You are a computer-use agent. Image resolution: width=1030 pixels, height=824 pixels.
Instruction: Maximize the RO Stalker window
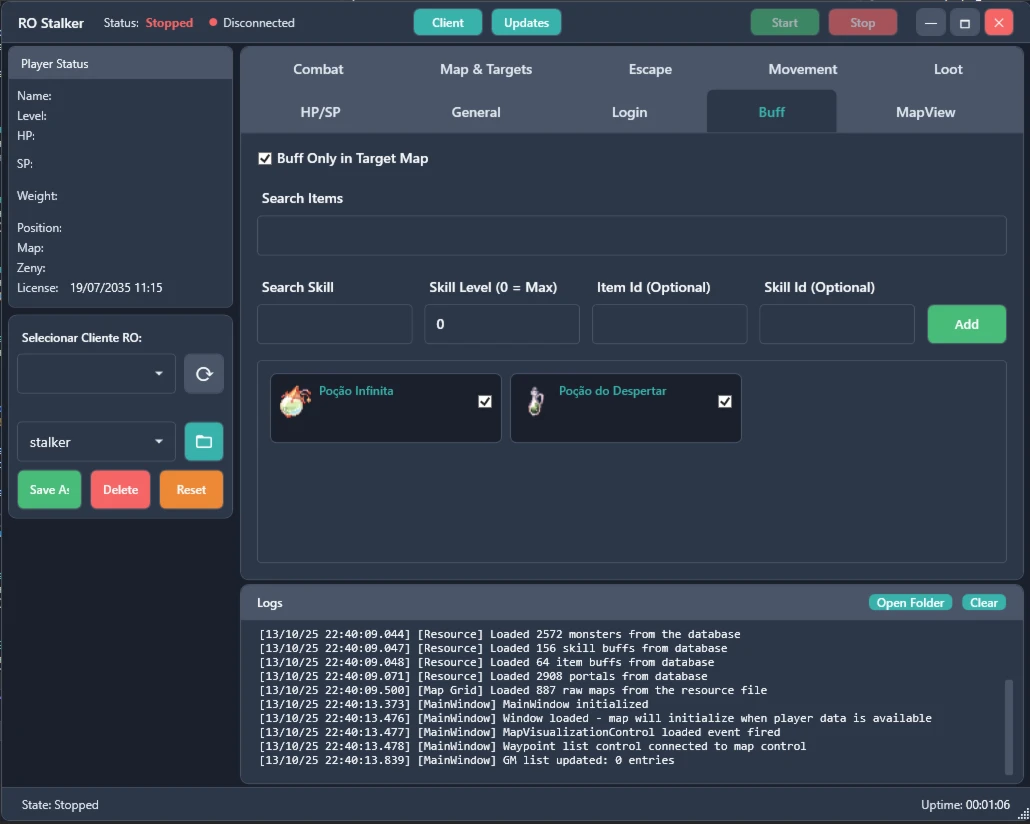[x=965, y=22]
